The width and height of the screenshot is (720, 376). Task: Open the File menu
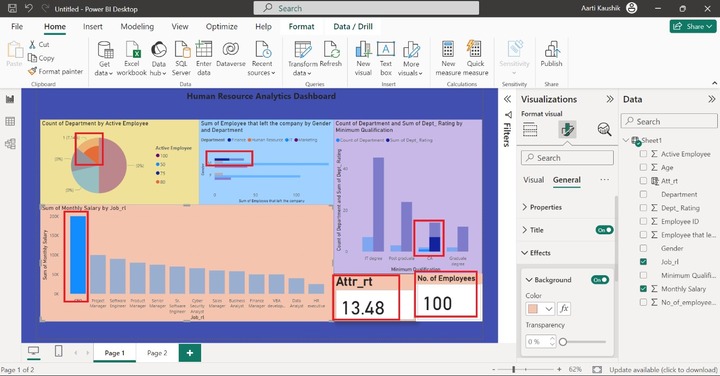[17, 27]
